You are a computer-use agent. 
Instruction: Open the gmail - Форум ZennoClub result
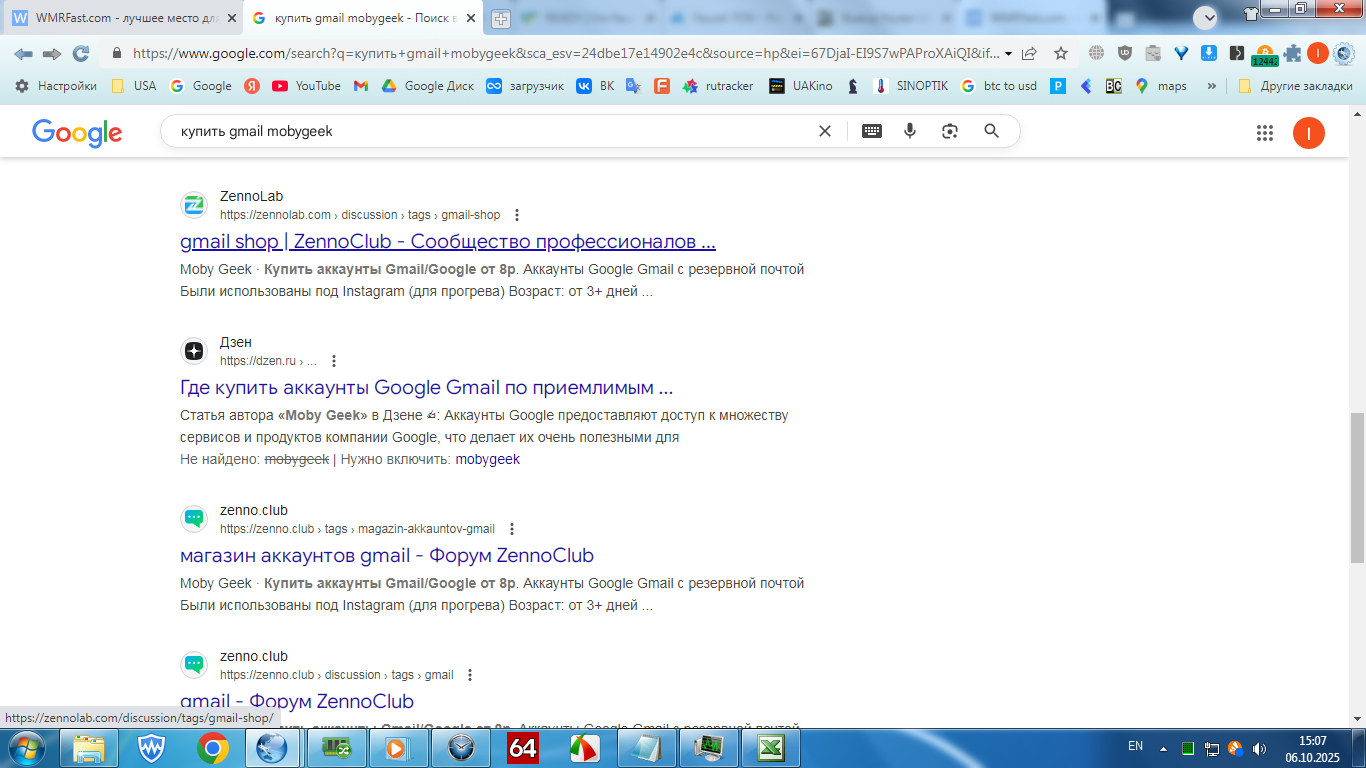(x=297, y=702)
